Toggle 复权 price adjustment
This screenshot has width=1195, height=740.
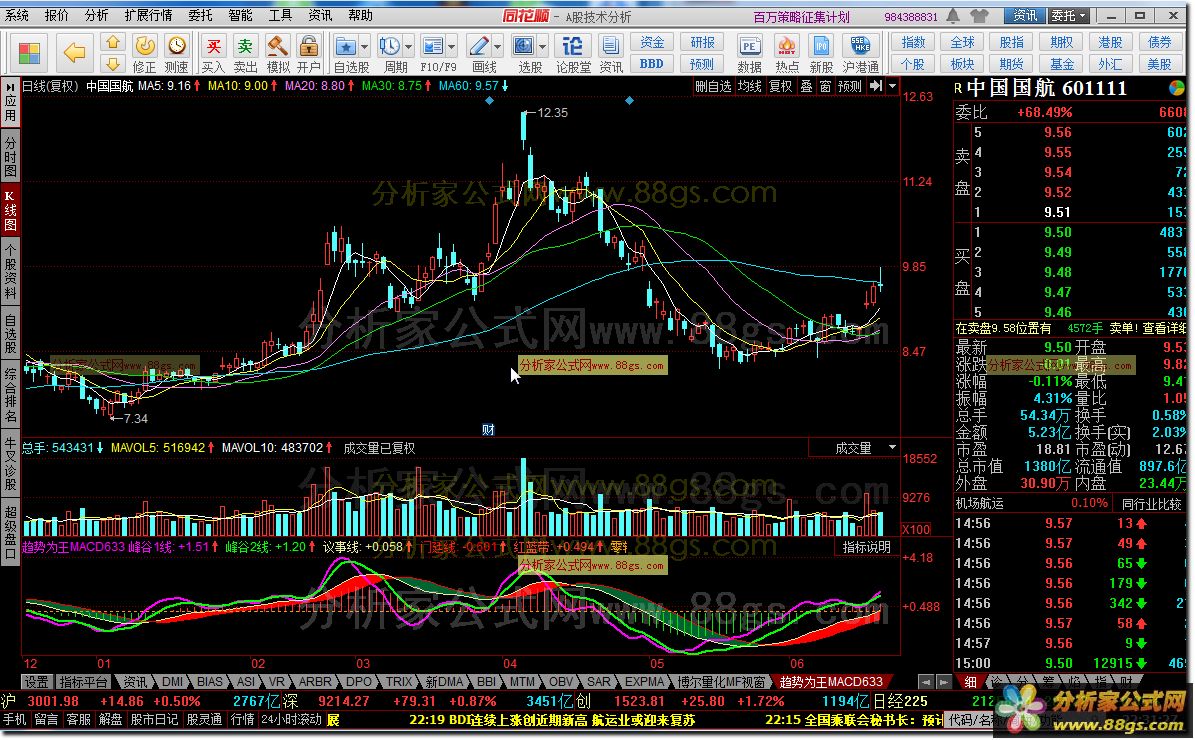pos(780,86)
